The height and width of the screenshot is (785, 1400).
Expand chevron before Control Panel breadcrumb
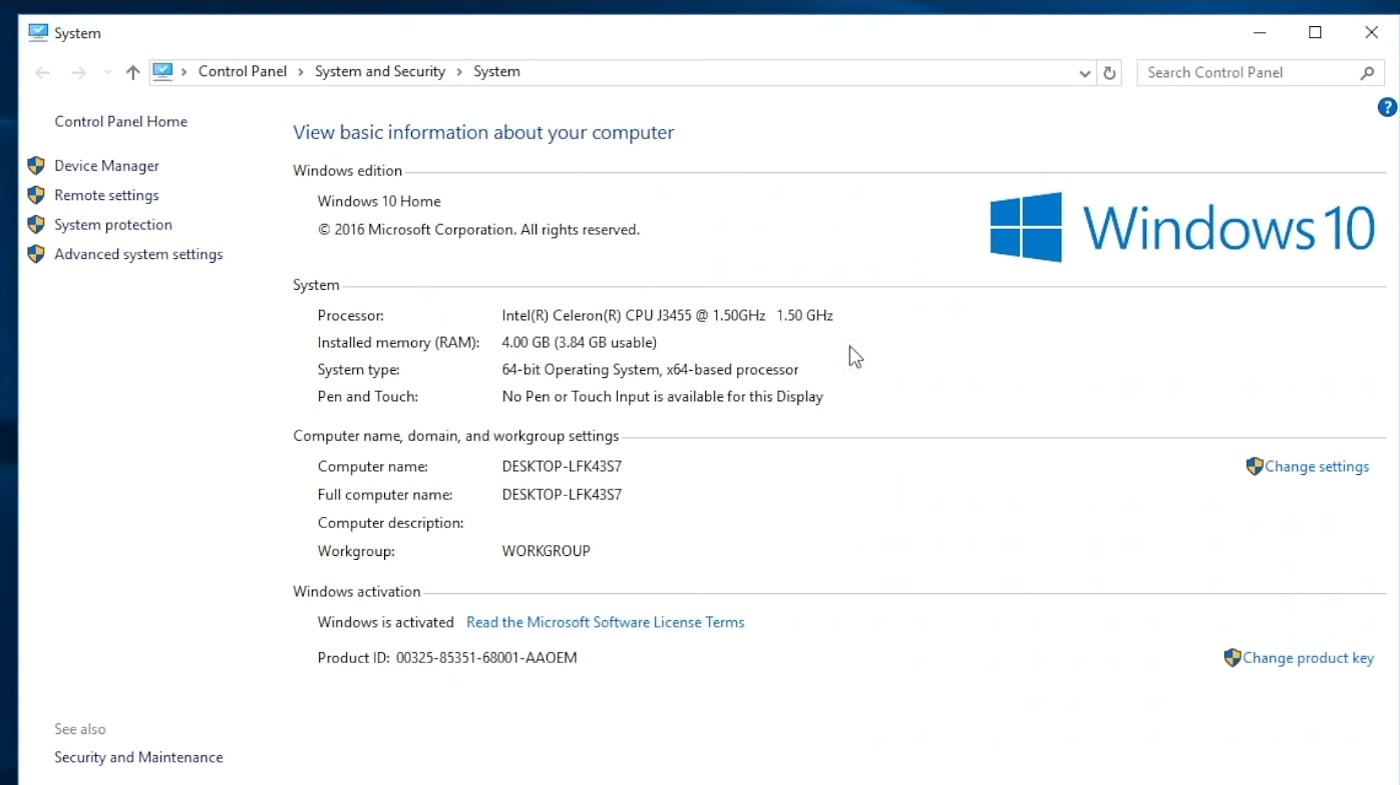pyautogui.click(x=185, y=72)
